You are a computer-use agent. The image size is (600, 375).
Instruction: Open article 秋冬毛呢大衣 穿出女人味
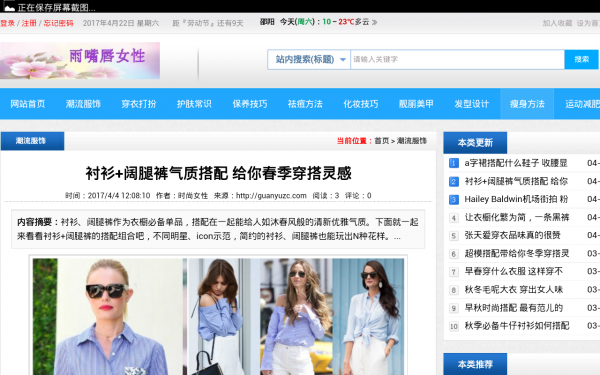point(514,289)
